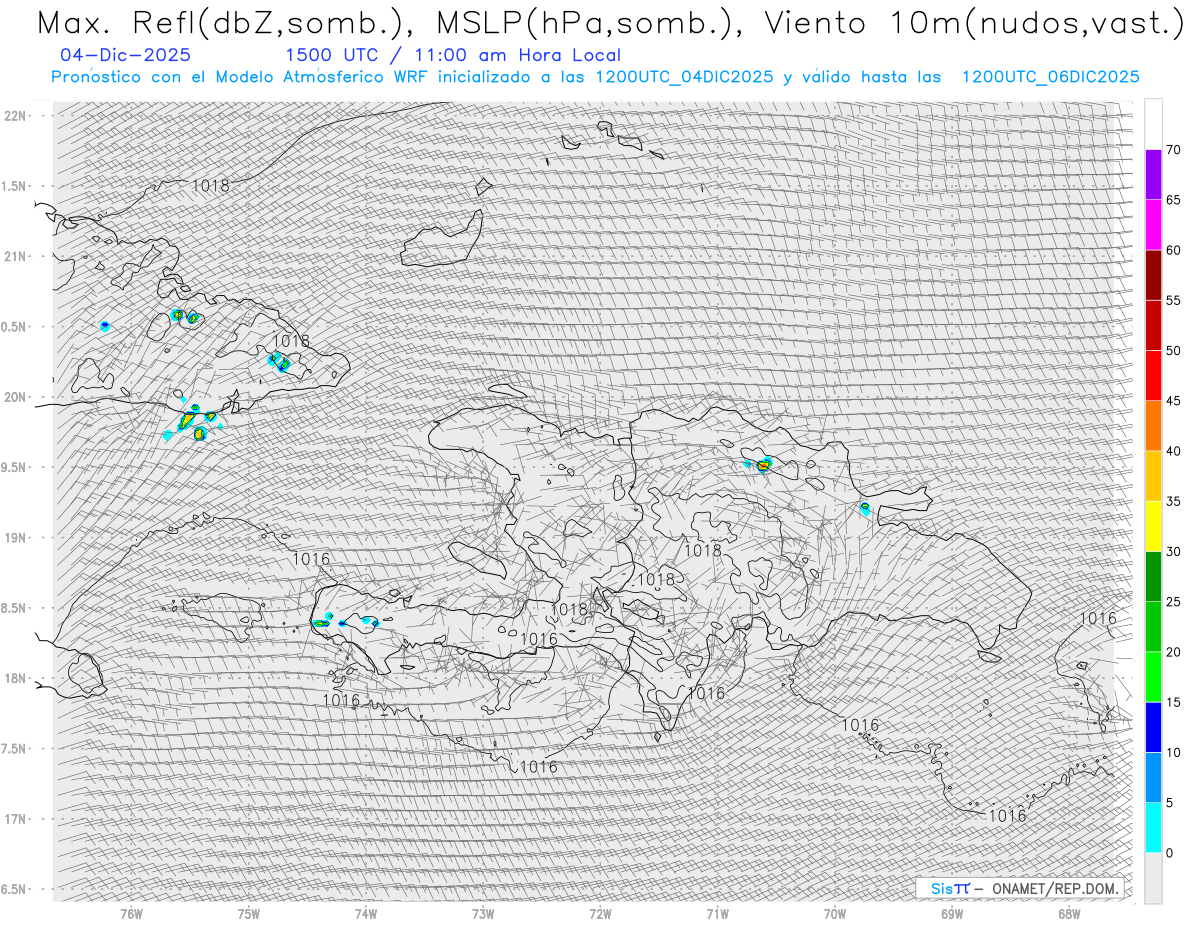
Task: Click the gray below-0 color bar segment
Action: coord(1153,878)
